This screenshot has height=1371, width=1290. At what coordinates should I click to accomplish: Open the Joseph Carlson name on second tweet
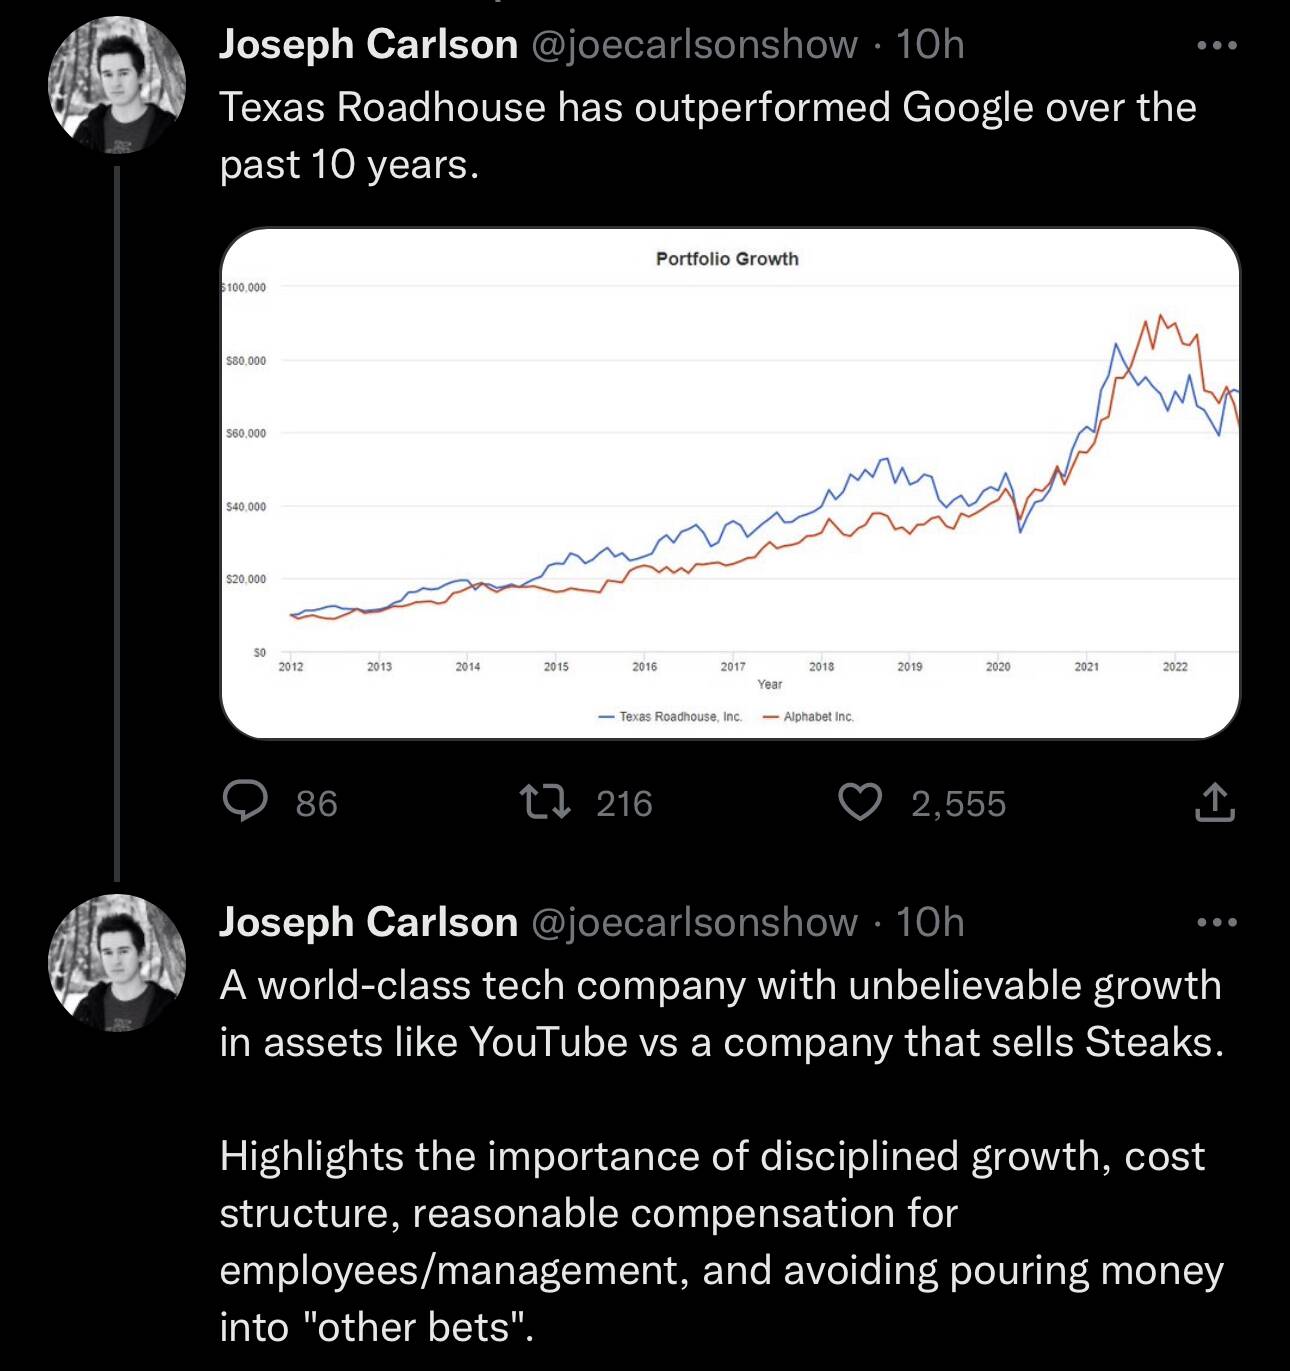coord(368,922)
